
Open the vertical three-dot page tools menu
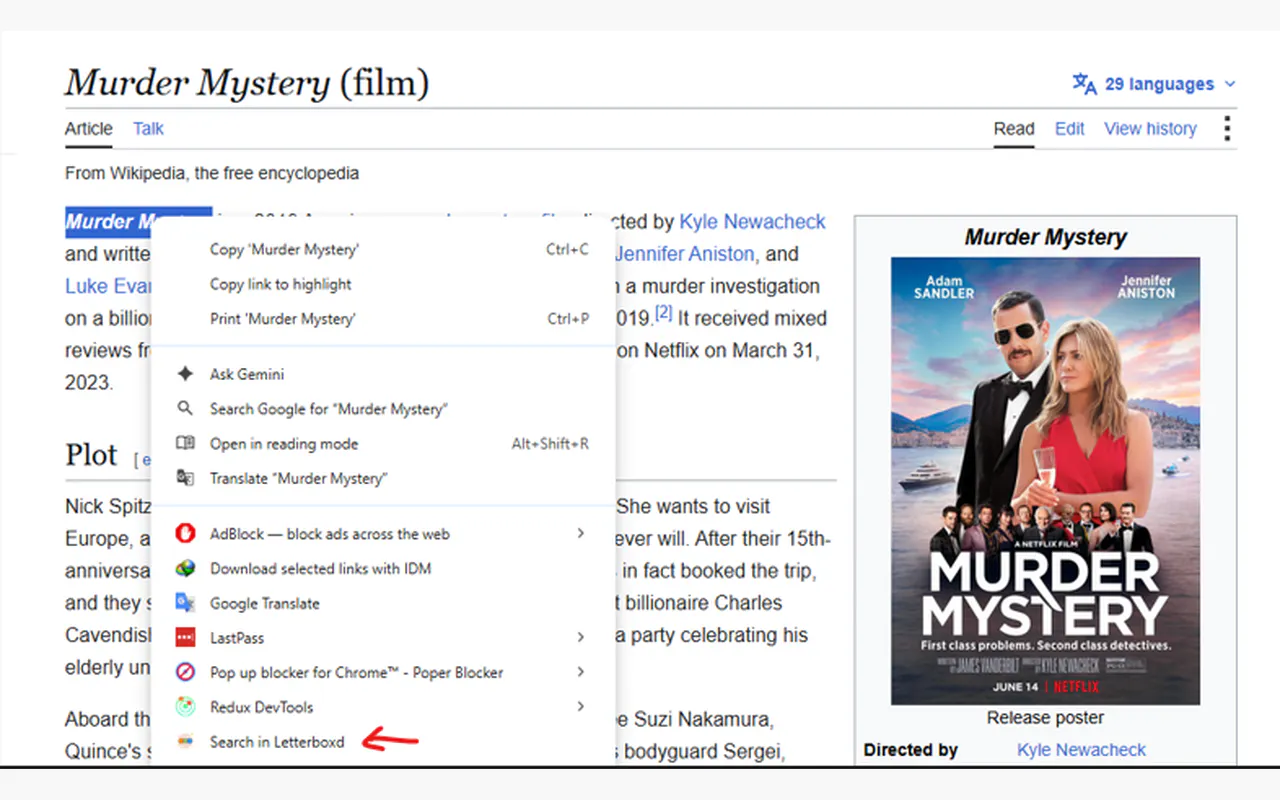(1227, 128)
